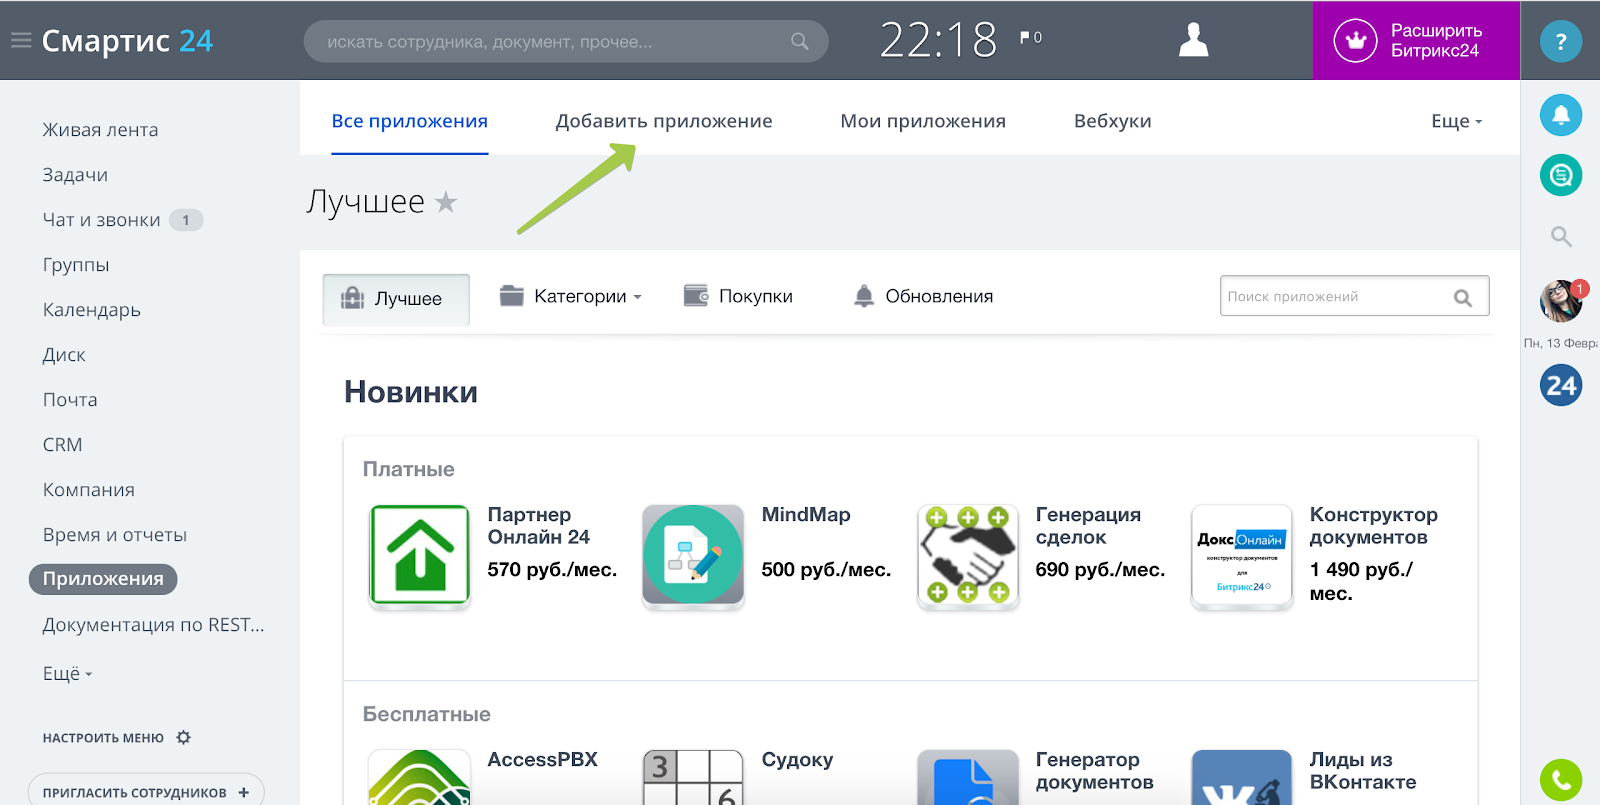Open the Партнер Онлайн 24 app icon
This screenshot has width=1600, height=805.
click(x=420, y=556)
